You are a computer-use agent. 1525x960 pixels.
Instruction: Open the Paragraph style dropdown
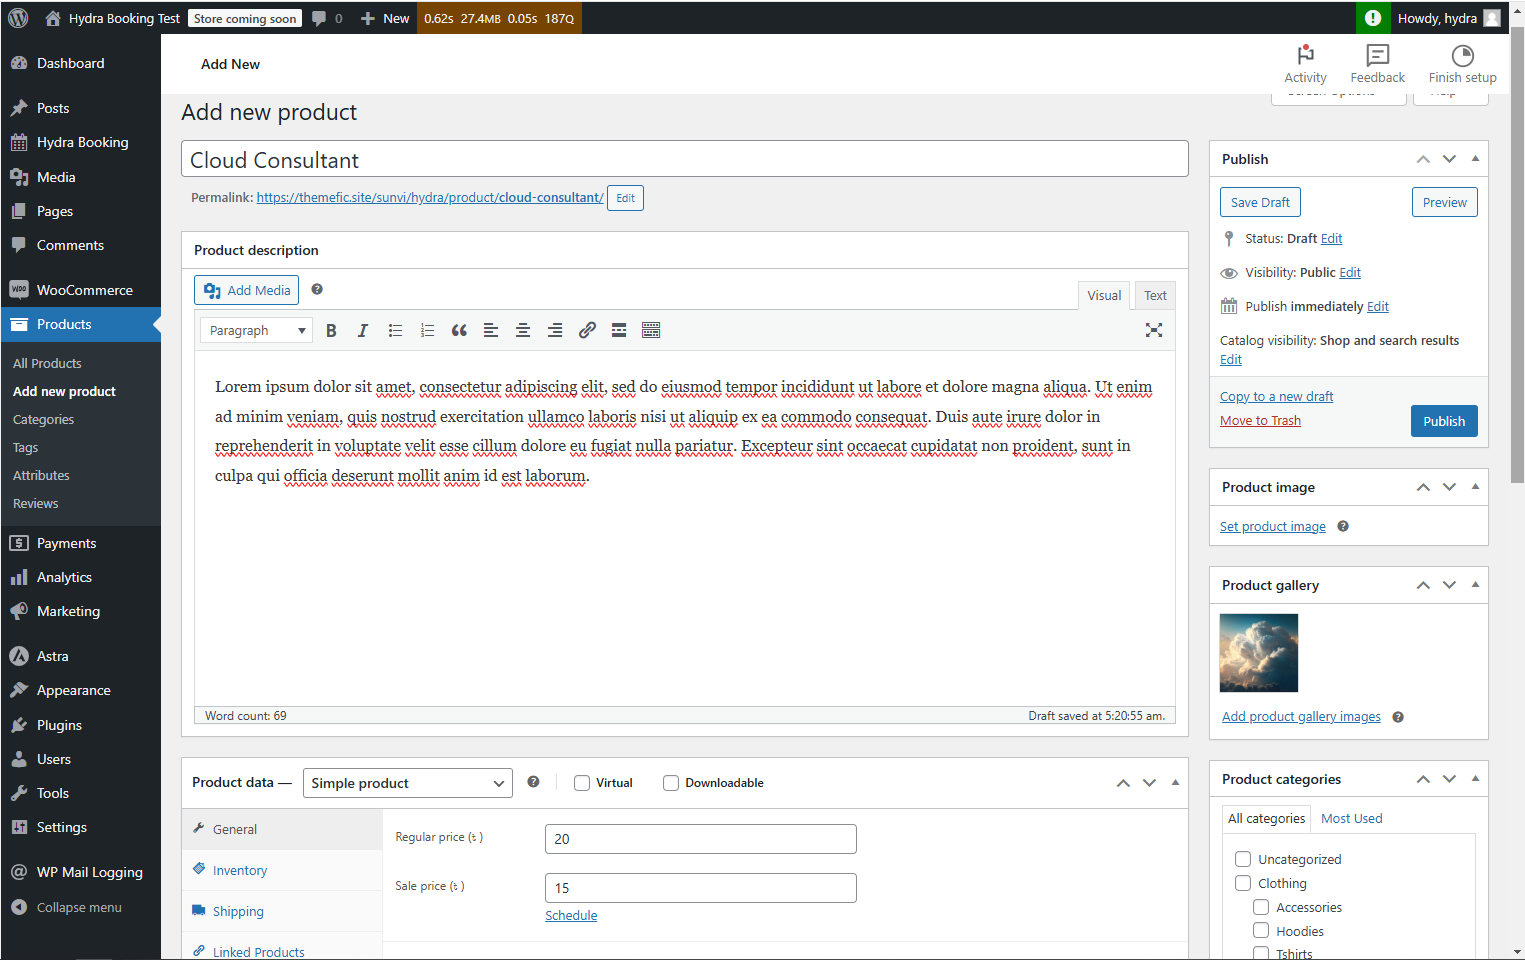255,330
